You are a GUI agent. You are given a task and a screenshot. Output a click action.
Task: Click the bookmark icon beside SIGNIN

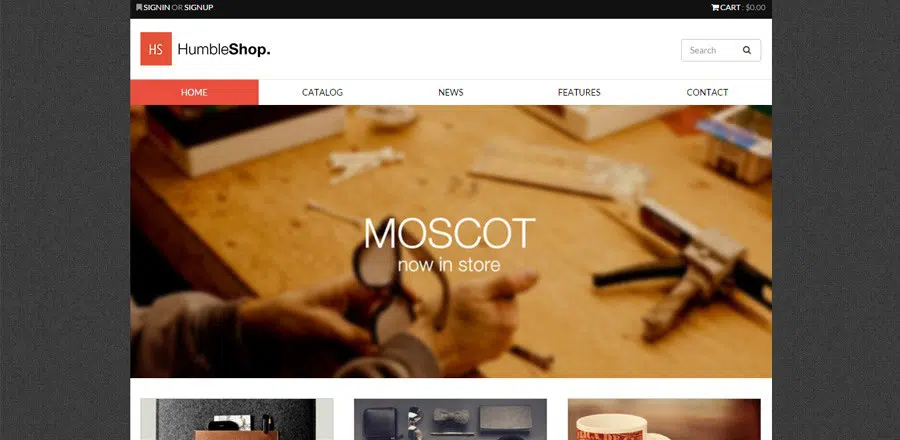tap(139, 7)
